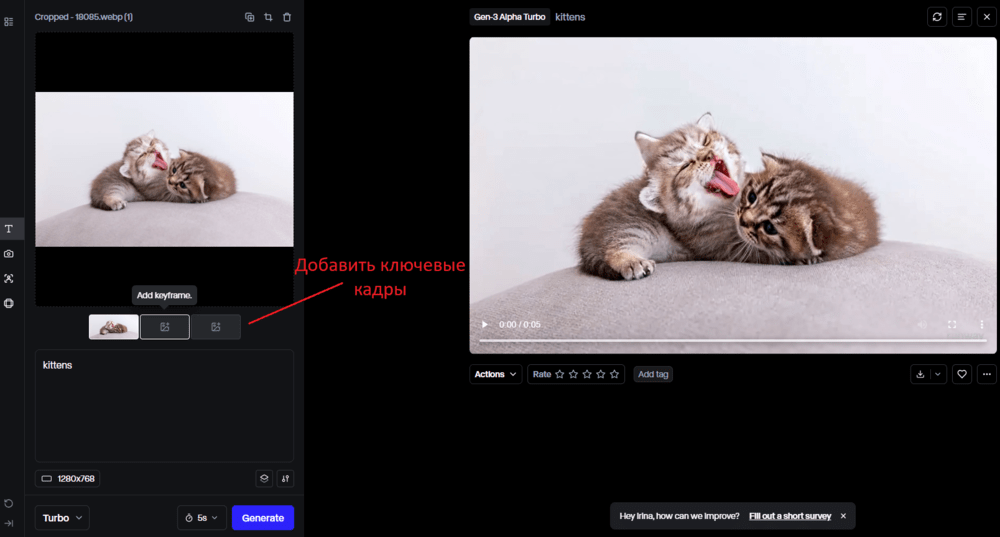Click the crop image icon
This screenshot has width=1000, height=537.
point(268,17)
